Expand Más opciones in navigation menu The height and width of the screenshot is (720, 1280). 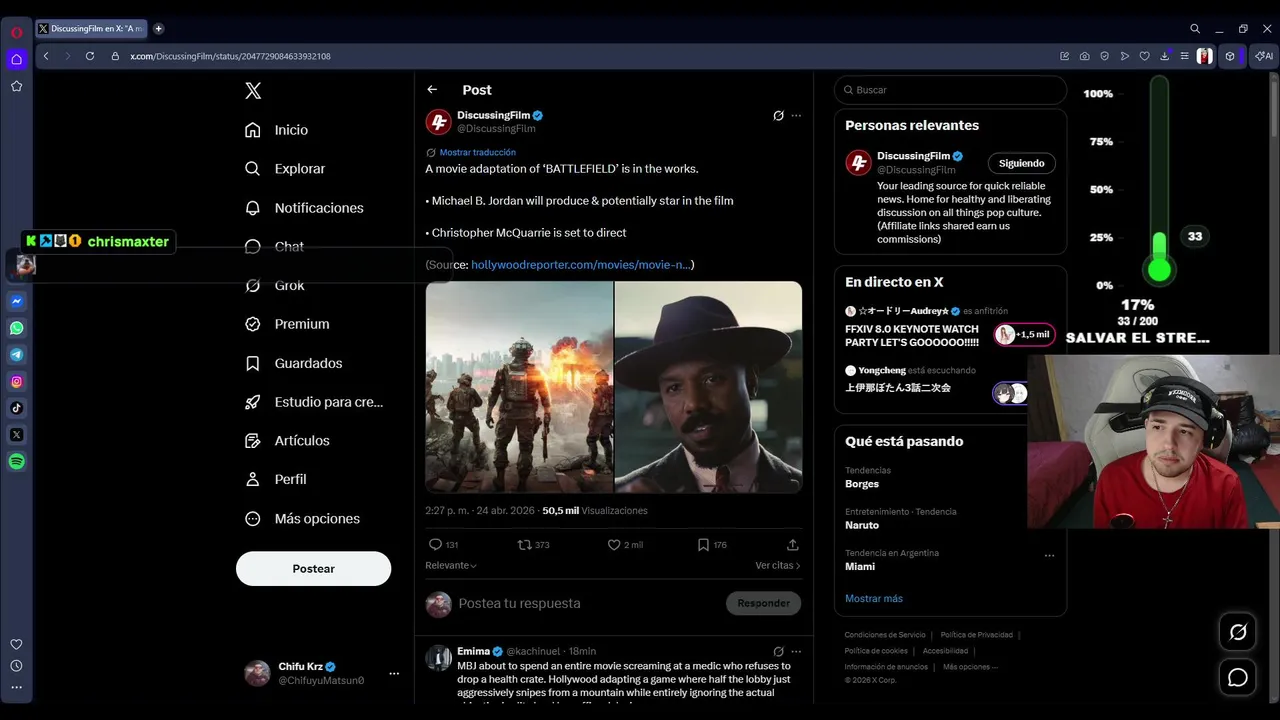[303, 518]
